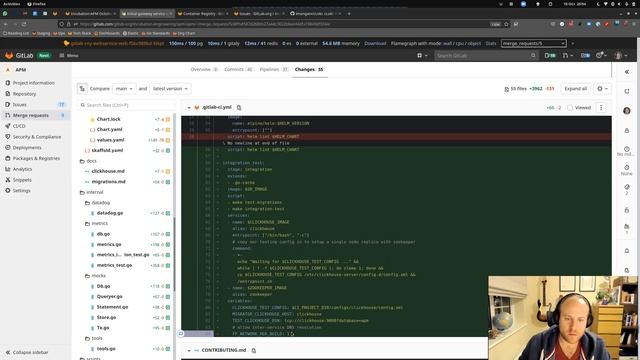This screenshot has height=360, width=640.
Task: Open the hamburger Menu in the top bar
Action: pyautogui.click(x=69, y=56)
